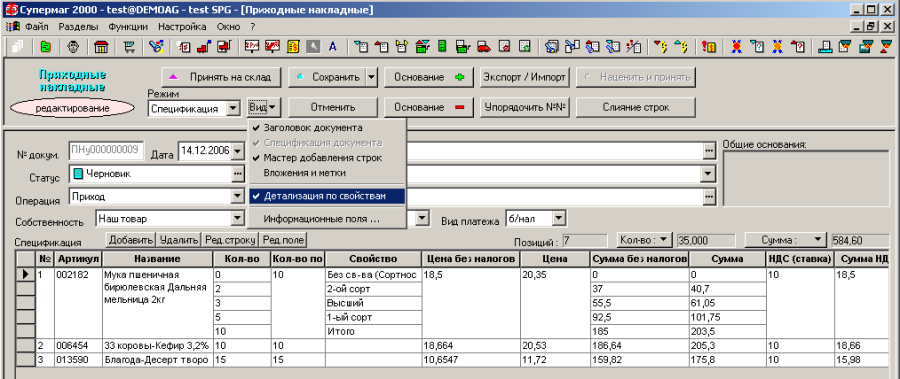Open the Файл menu
This screenshot has width=900, height=379.
click(36, 26)
